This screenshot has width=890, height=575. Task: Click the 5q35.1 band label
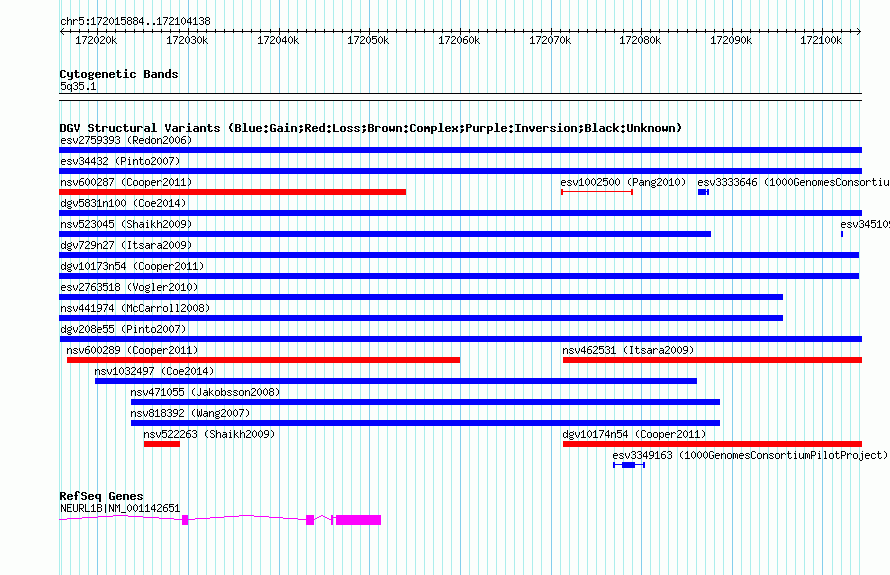pyautogui.click(x=78, y=86)
